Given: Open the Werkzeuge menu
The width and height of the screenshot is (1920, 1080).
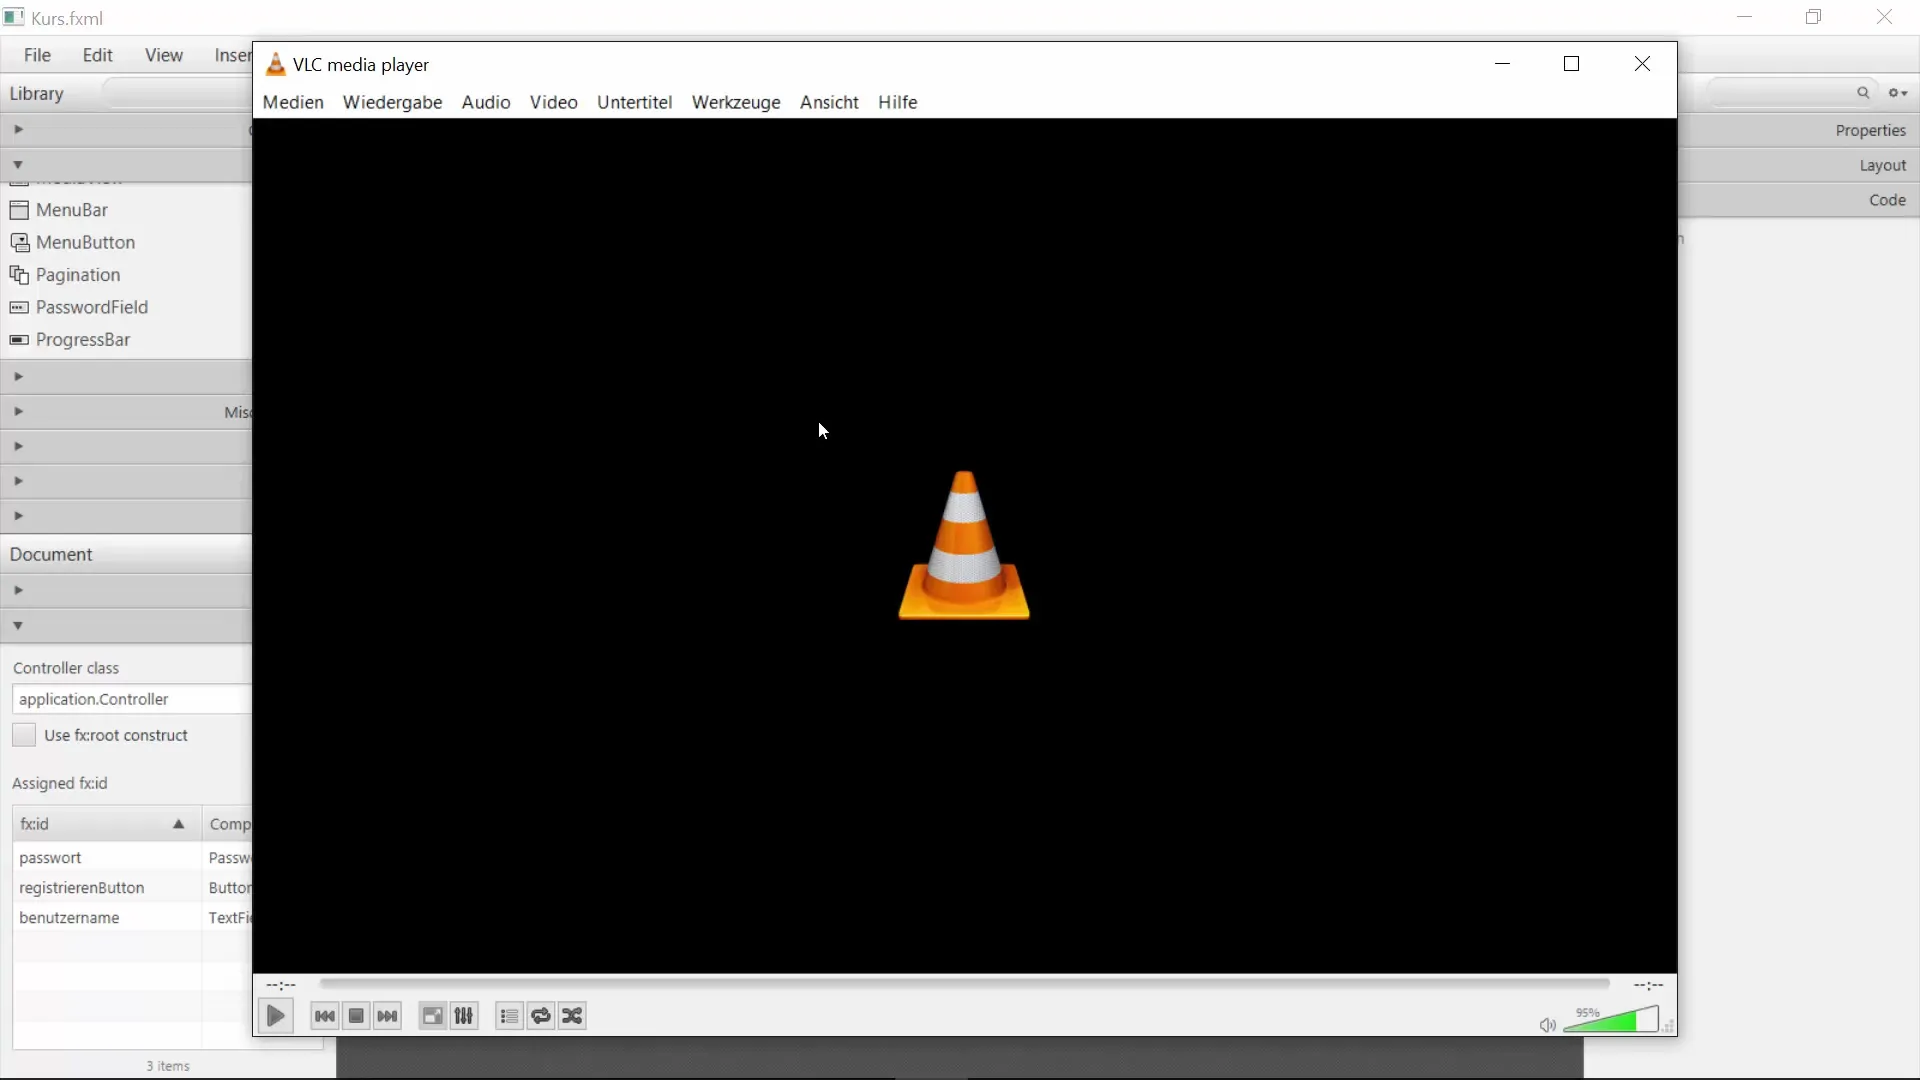Looking at the screenshot, I should [736, 102].
